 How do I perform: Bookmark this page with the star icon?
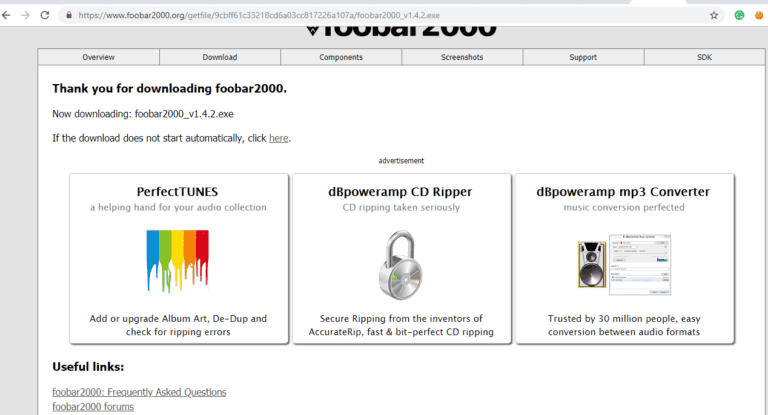714,15
